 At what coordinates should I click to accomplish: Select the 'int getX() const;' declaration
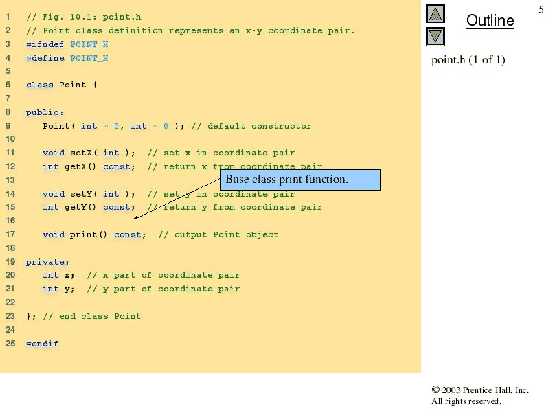(x=89, y=166)
